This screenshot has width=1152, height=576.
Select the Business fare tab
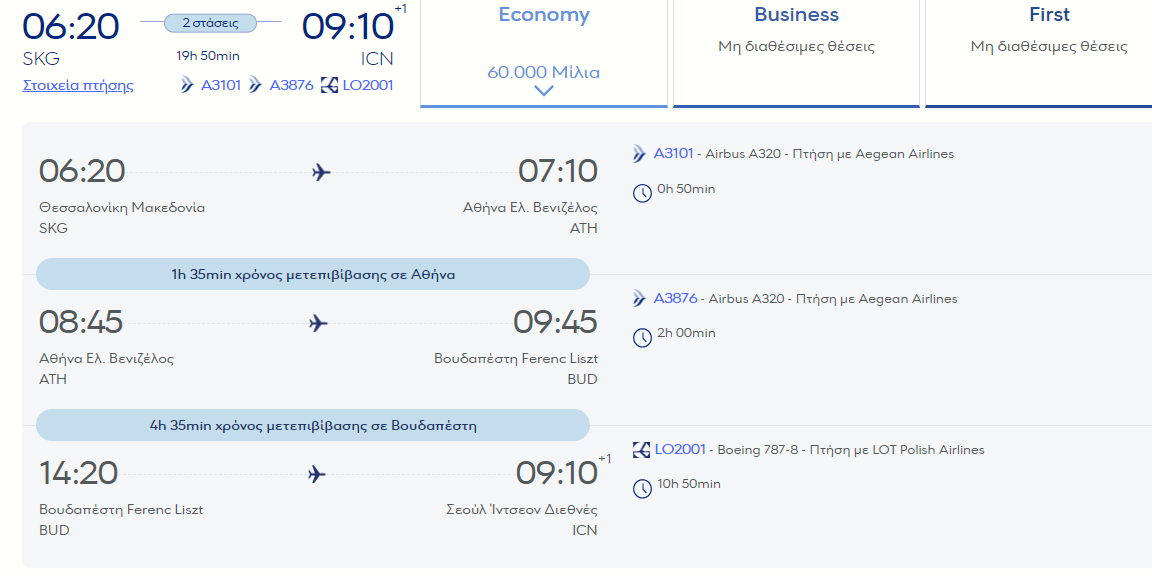tap(796, 52)
